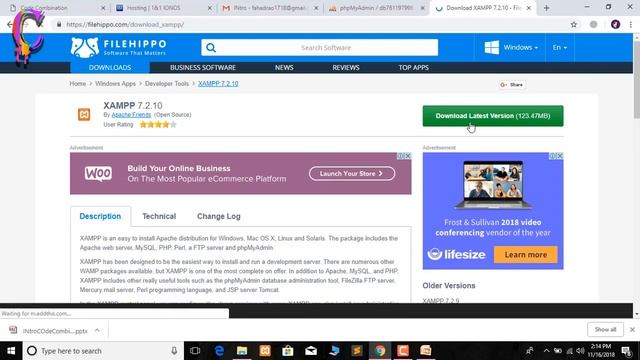Switch to phpMyAdmin browser tab
This screenshot has width=640, height=360.
click(x=376, y=8)
